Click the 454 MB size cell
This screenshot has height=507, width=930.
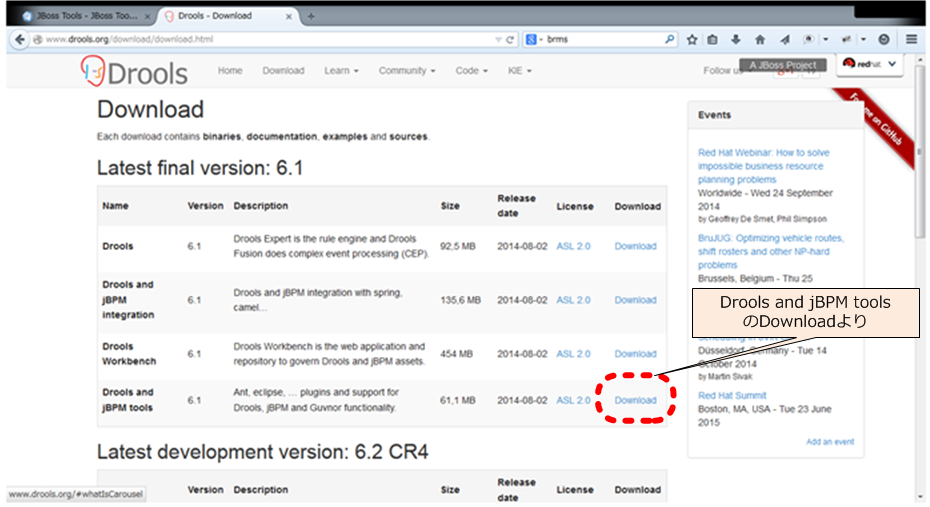coord(456,354)
